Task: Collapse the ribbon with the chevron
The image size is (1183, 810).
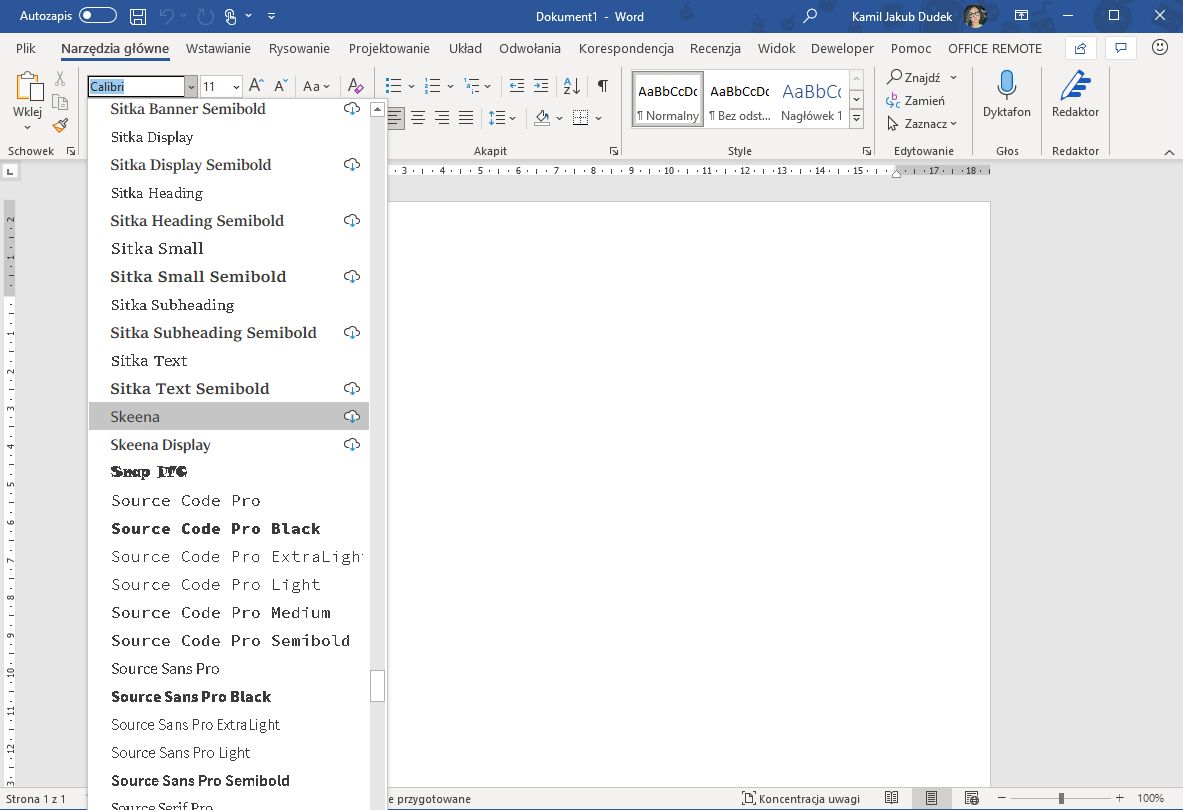Action: click(1169, 152)
